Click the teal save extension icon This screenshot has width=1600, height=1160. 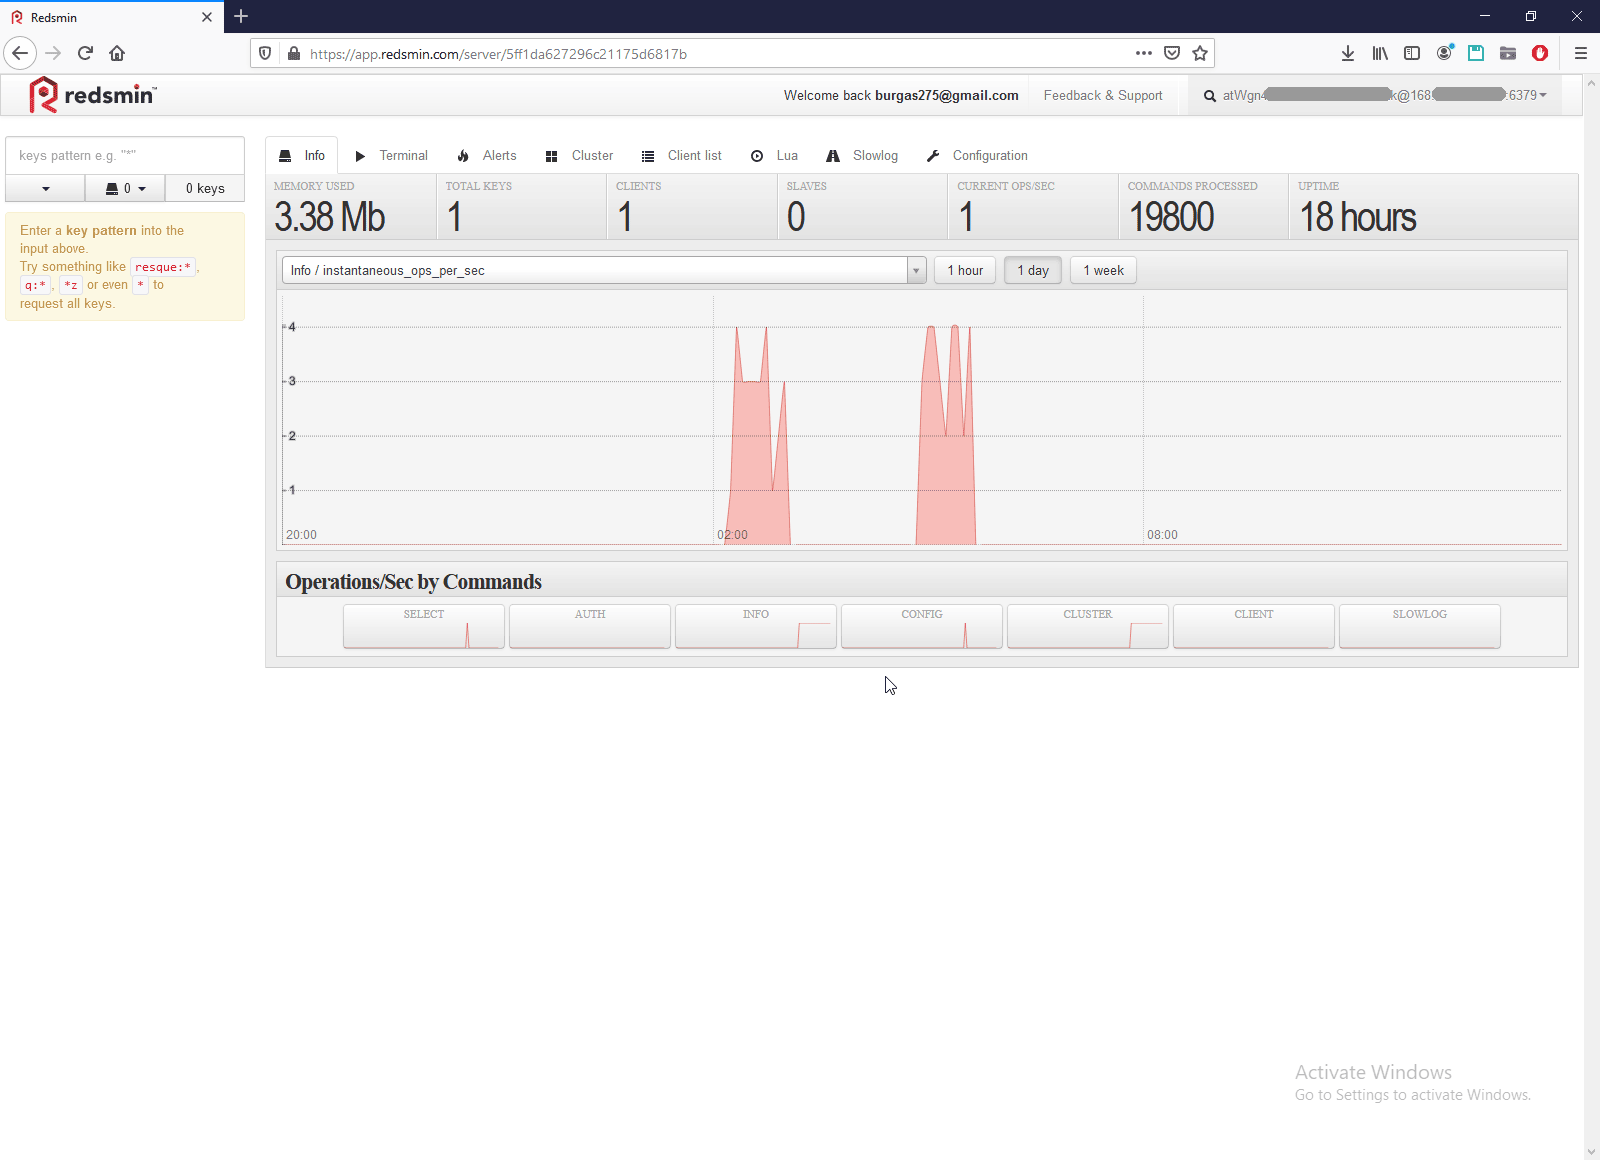coord(1476,53)
